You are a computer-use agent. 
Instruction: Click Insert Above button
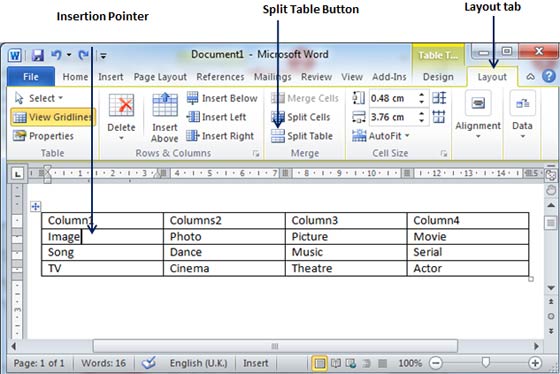coord(165,118)
